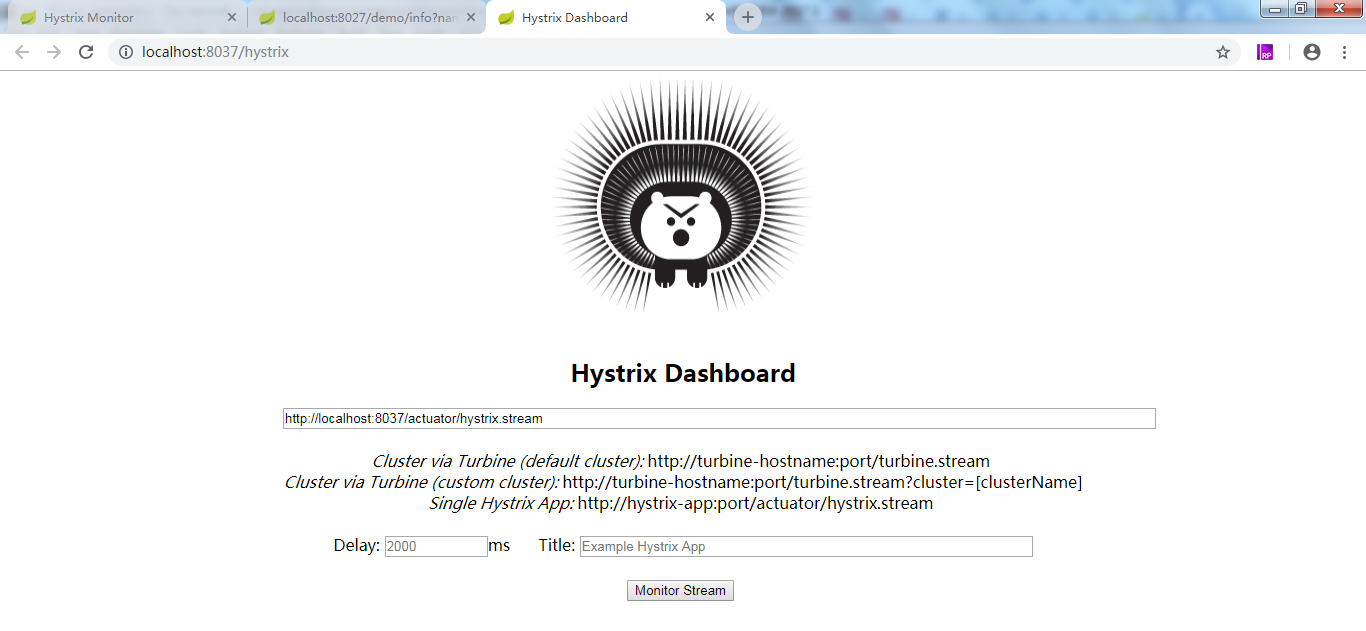The width and height of the screenshot is (1366, 631).
Task: Switch to the Hystrix Monitor tab
Action: click(125, 17)
